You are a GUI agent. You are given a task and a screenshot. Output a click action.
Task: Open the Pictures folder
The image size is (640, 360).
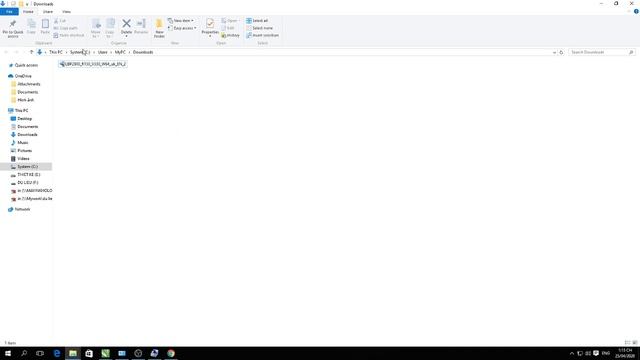(x=24, y=151)
